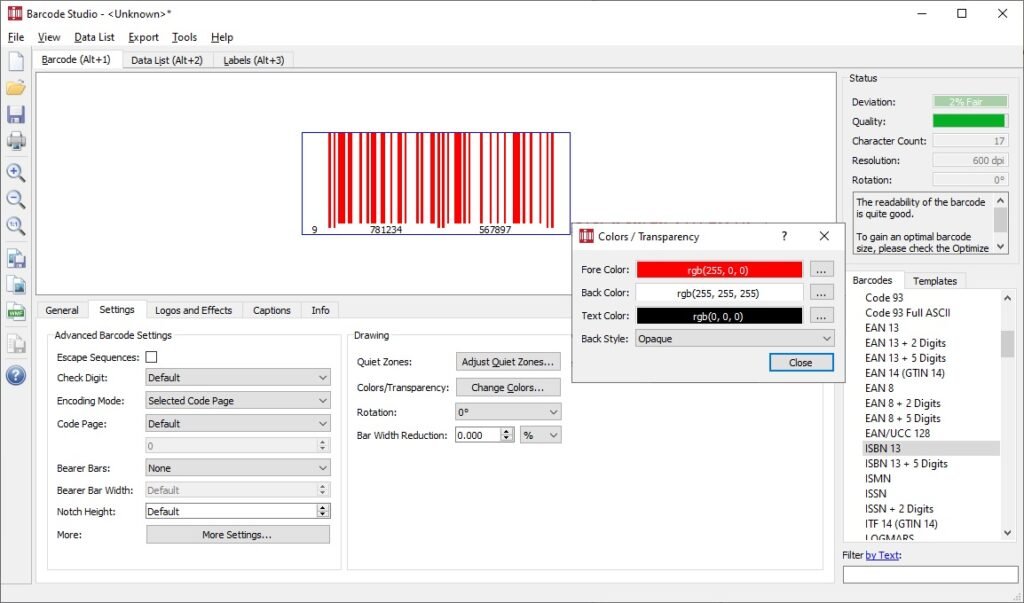Open the File menu

point(16,37)
